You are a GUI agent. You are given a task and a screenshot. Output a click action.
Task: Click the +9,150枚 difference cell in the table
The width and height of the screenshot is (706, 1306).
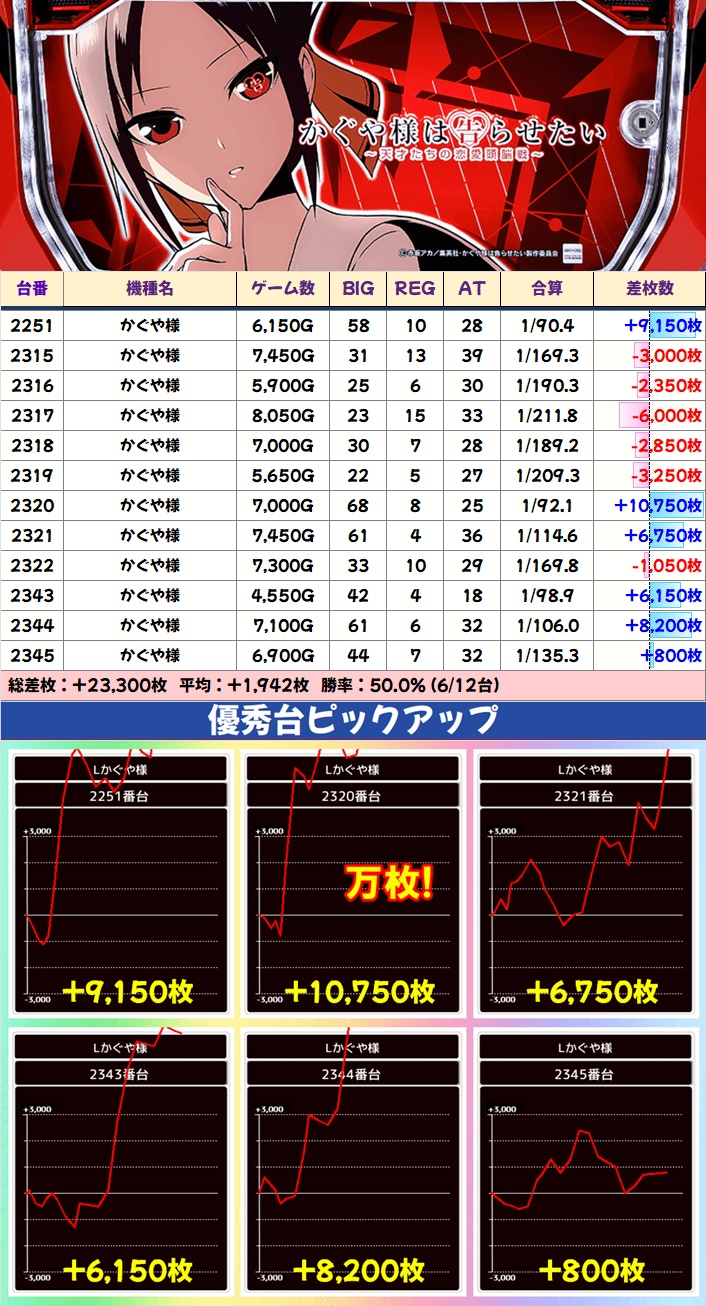[650, 325]
